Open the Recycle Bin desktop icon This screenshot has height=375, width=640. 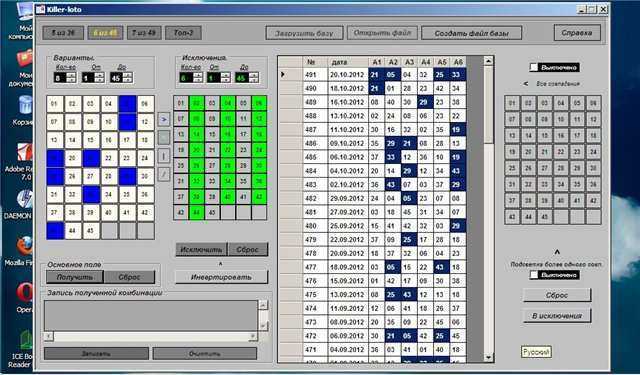[x=24, y=110]
